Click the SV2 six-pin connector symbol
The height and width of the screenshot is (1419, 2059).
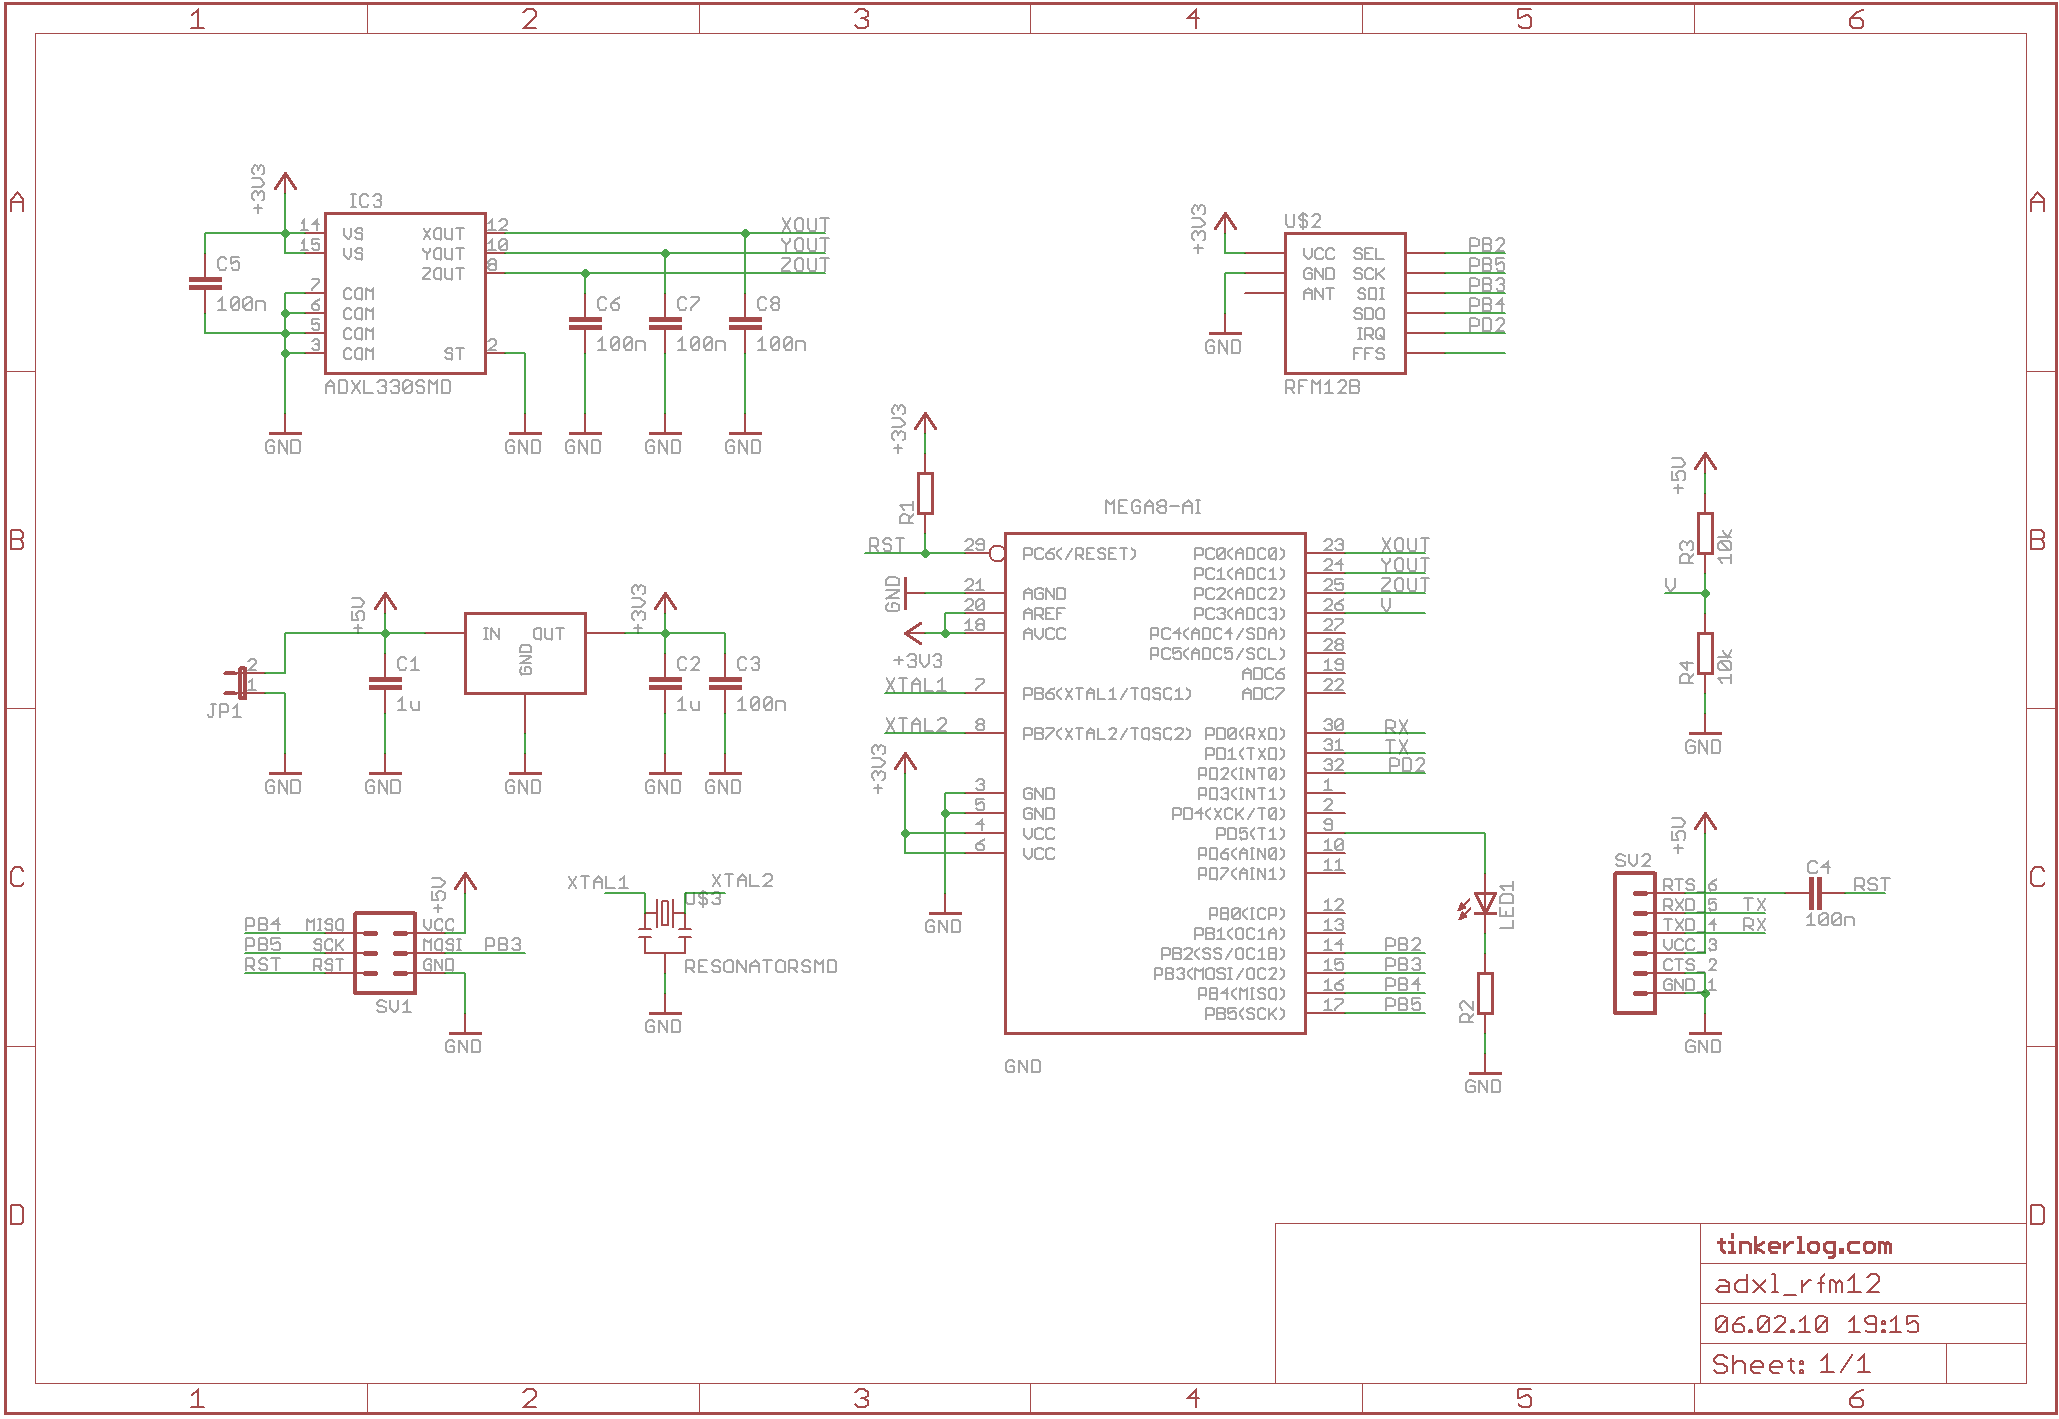(1634, 943)
